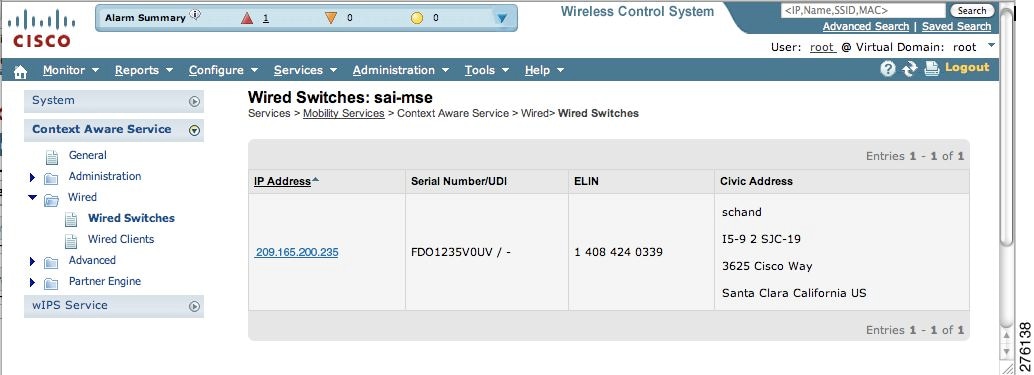
Task: Collapse the Wired folder tree node
Action: 33,197
